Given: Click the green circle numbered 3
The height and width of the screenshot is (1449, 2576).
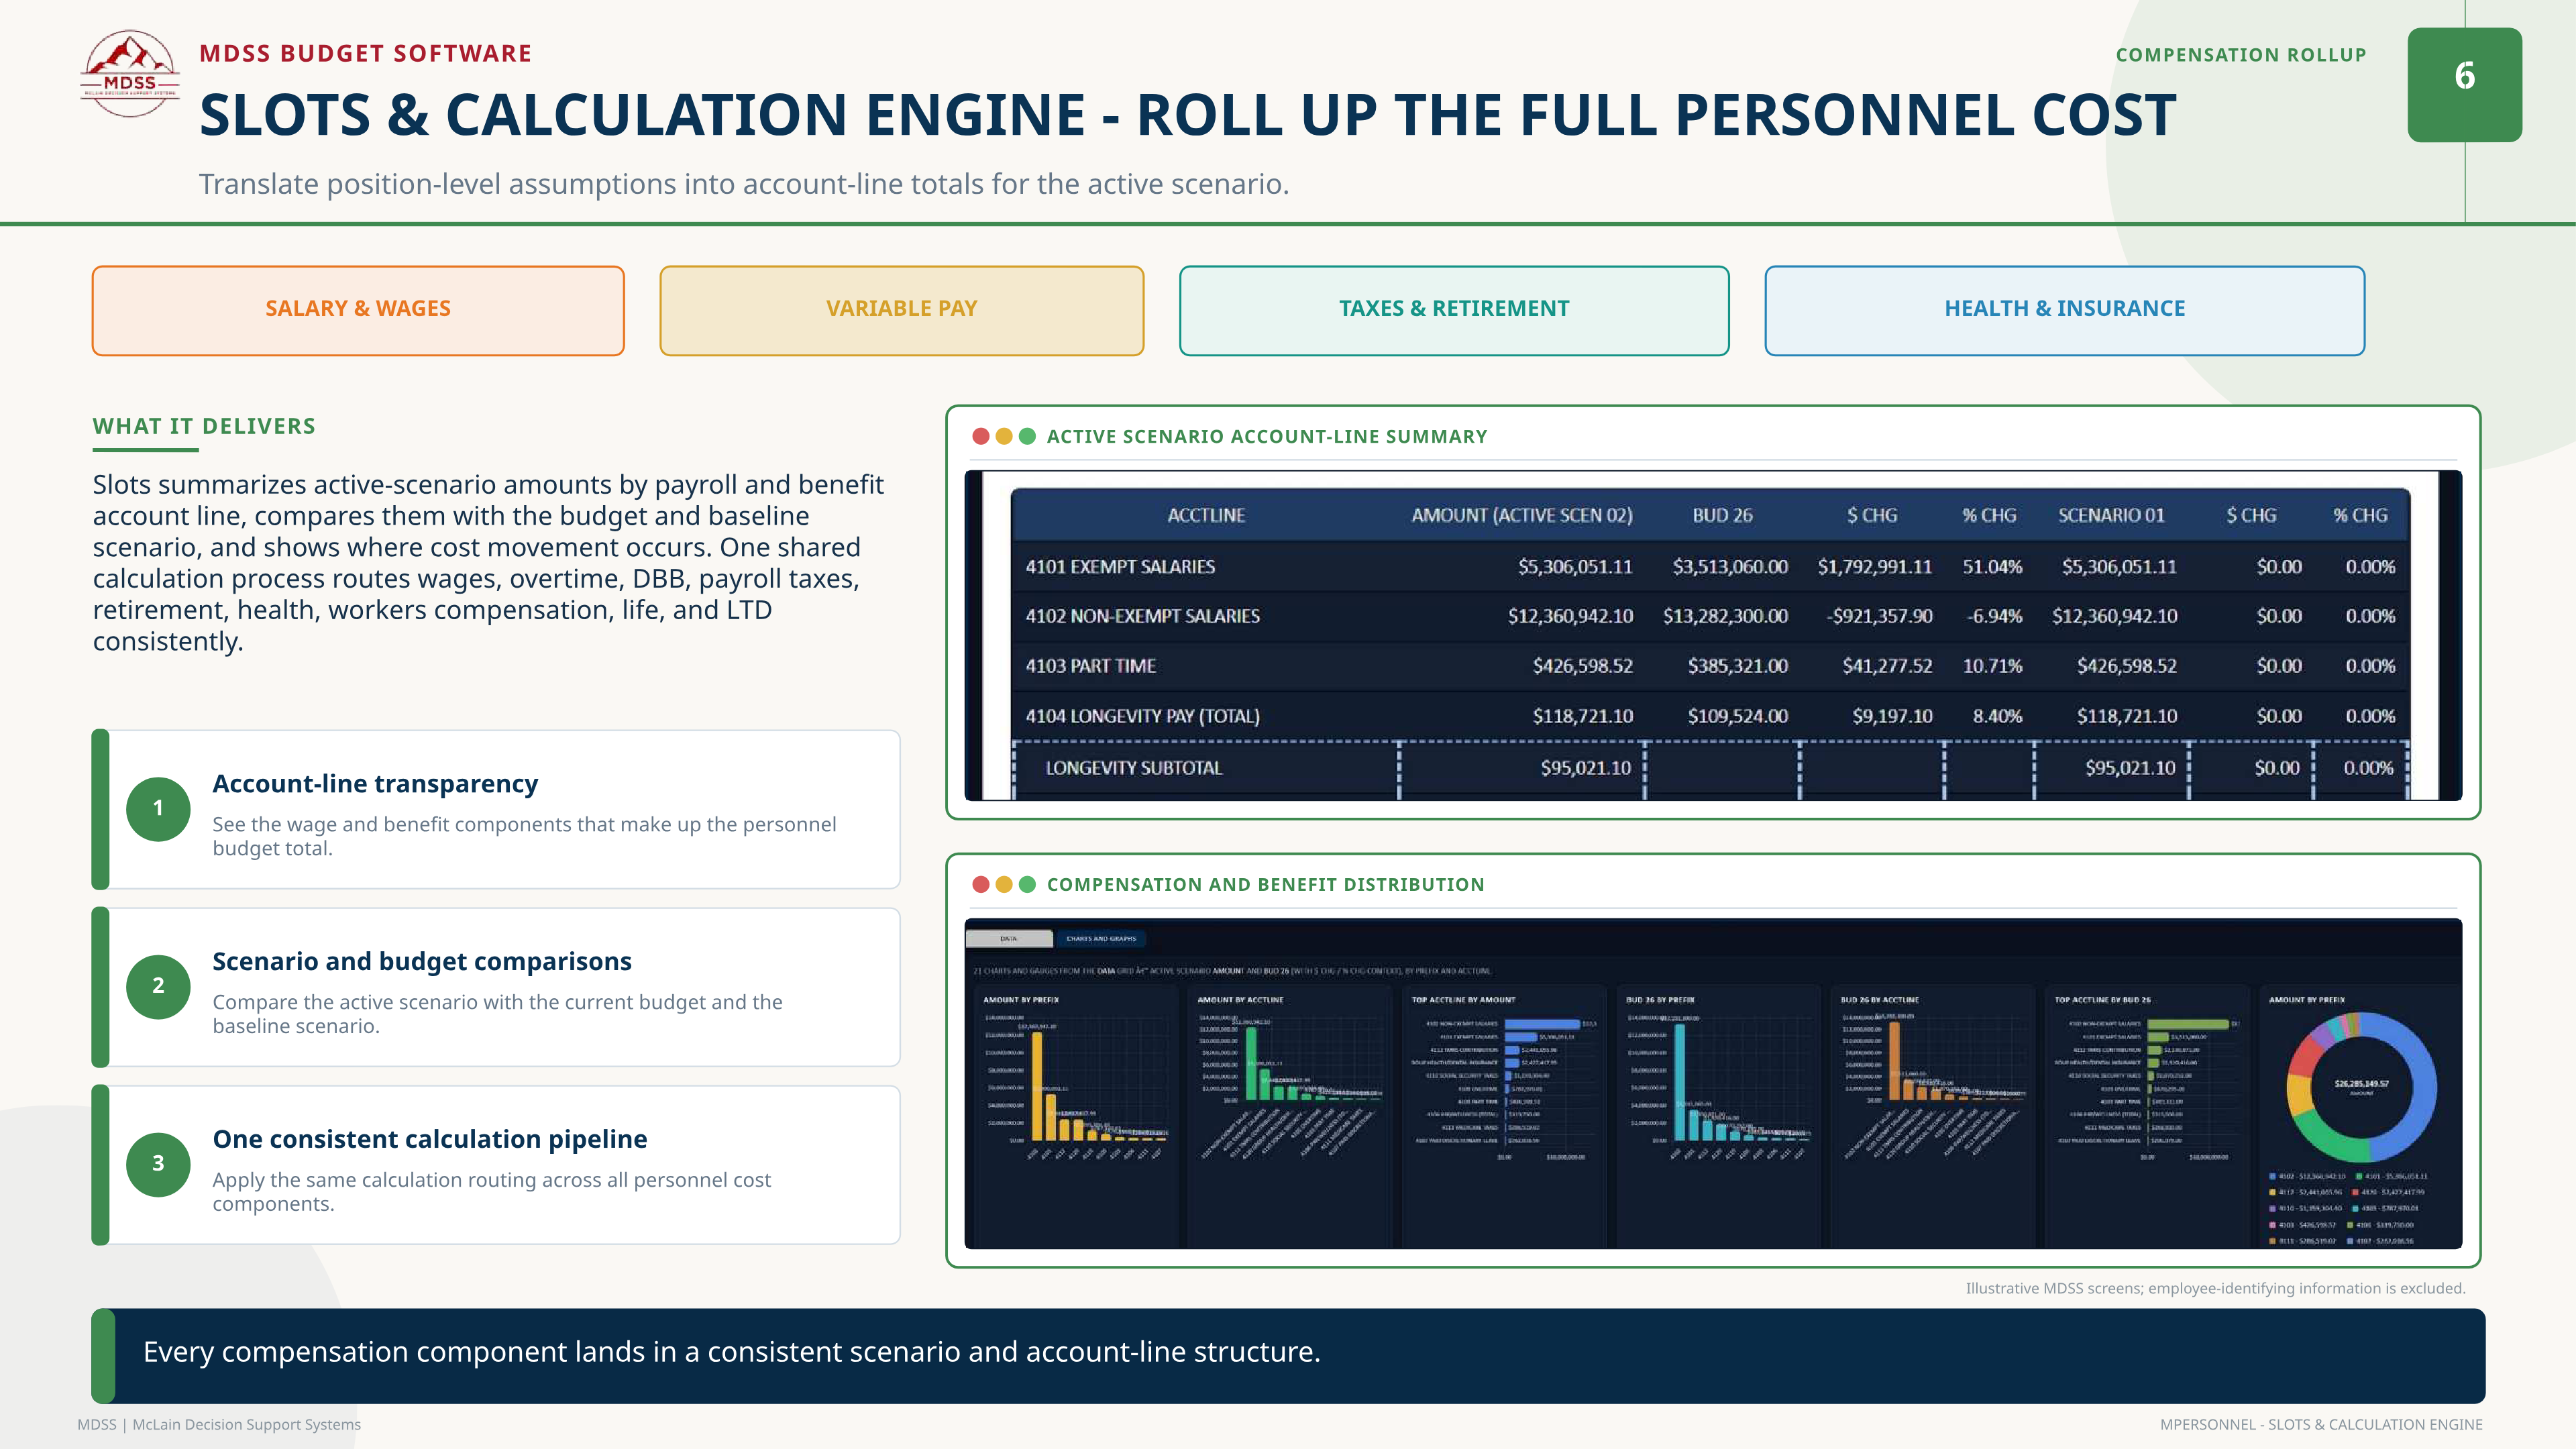Looking at the screenshot, I should tap(158, 1164).
